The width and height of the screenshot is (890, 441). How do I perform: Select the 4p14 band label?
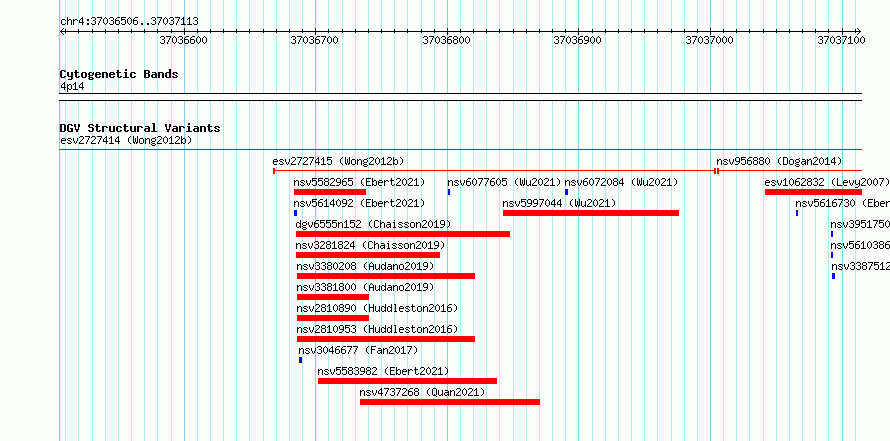(x=72, y=87)
